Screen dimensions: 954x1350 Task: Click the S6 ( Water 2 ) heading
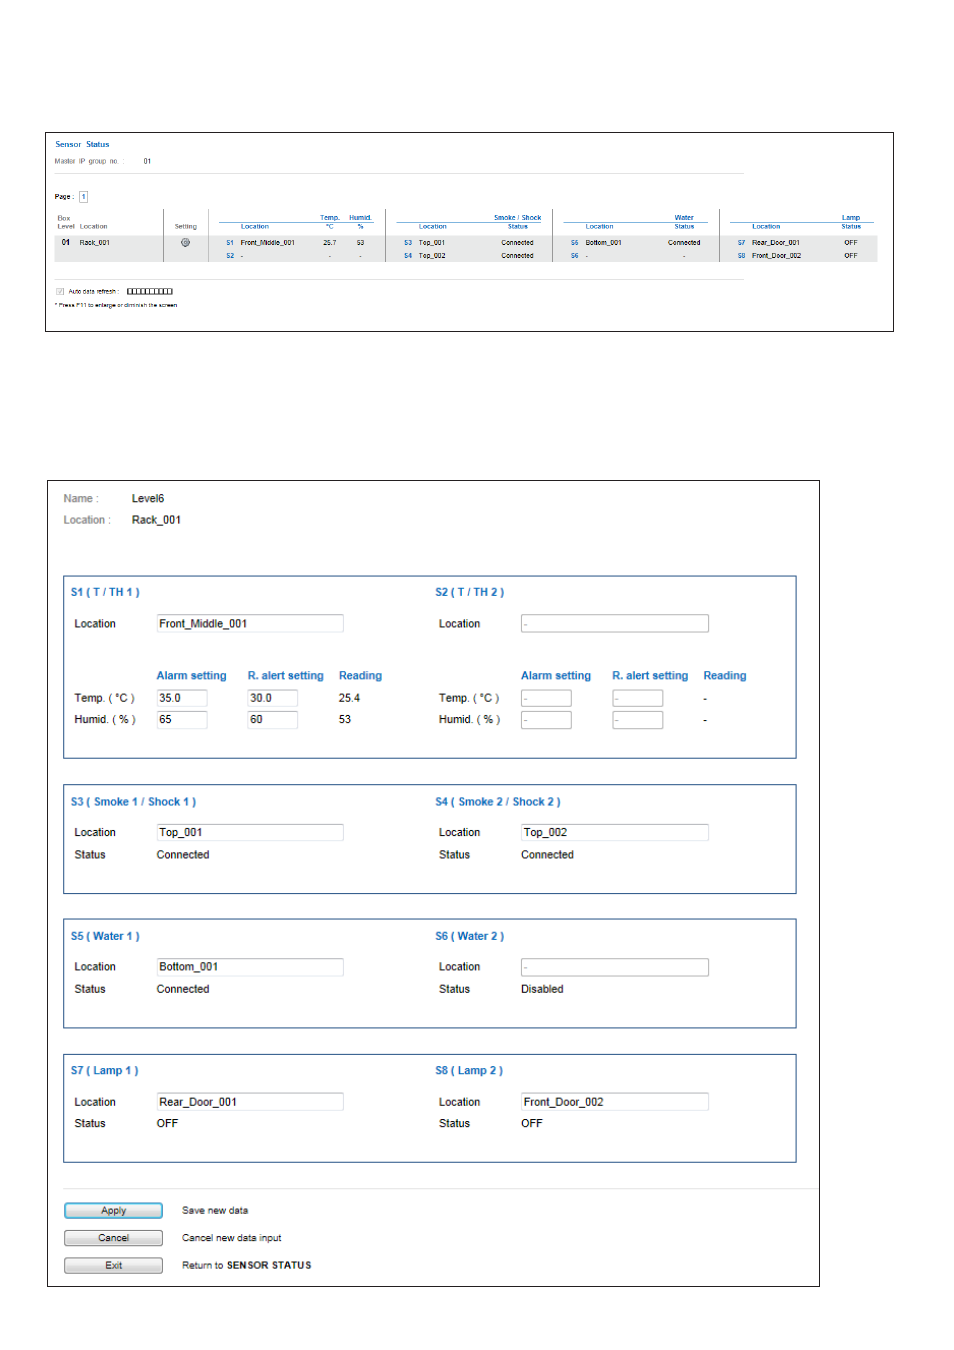tap(469, 936)
